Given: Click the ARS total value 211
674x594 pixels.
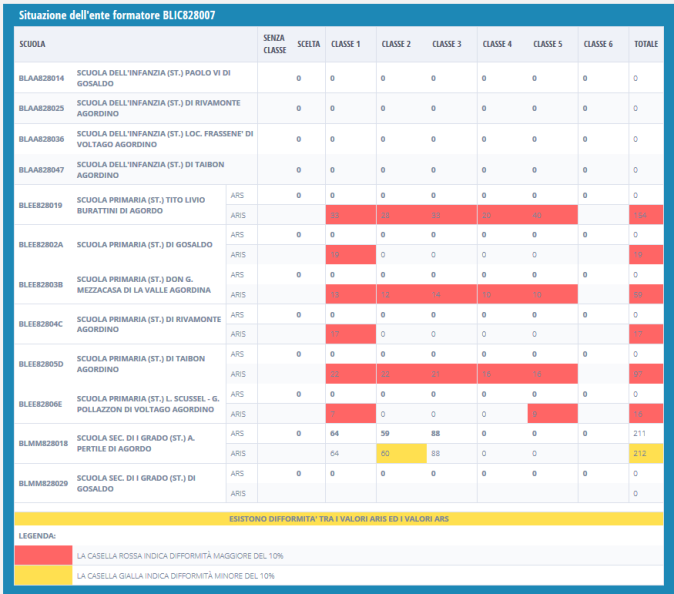Looking at the screenshot, I should click(x=641, y=433).
